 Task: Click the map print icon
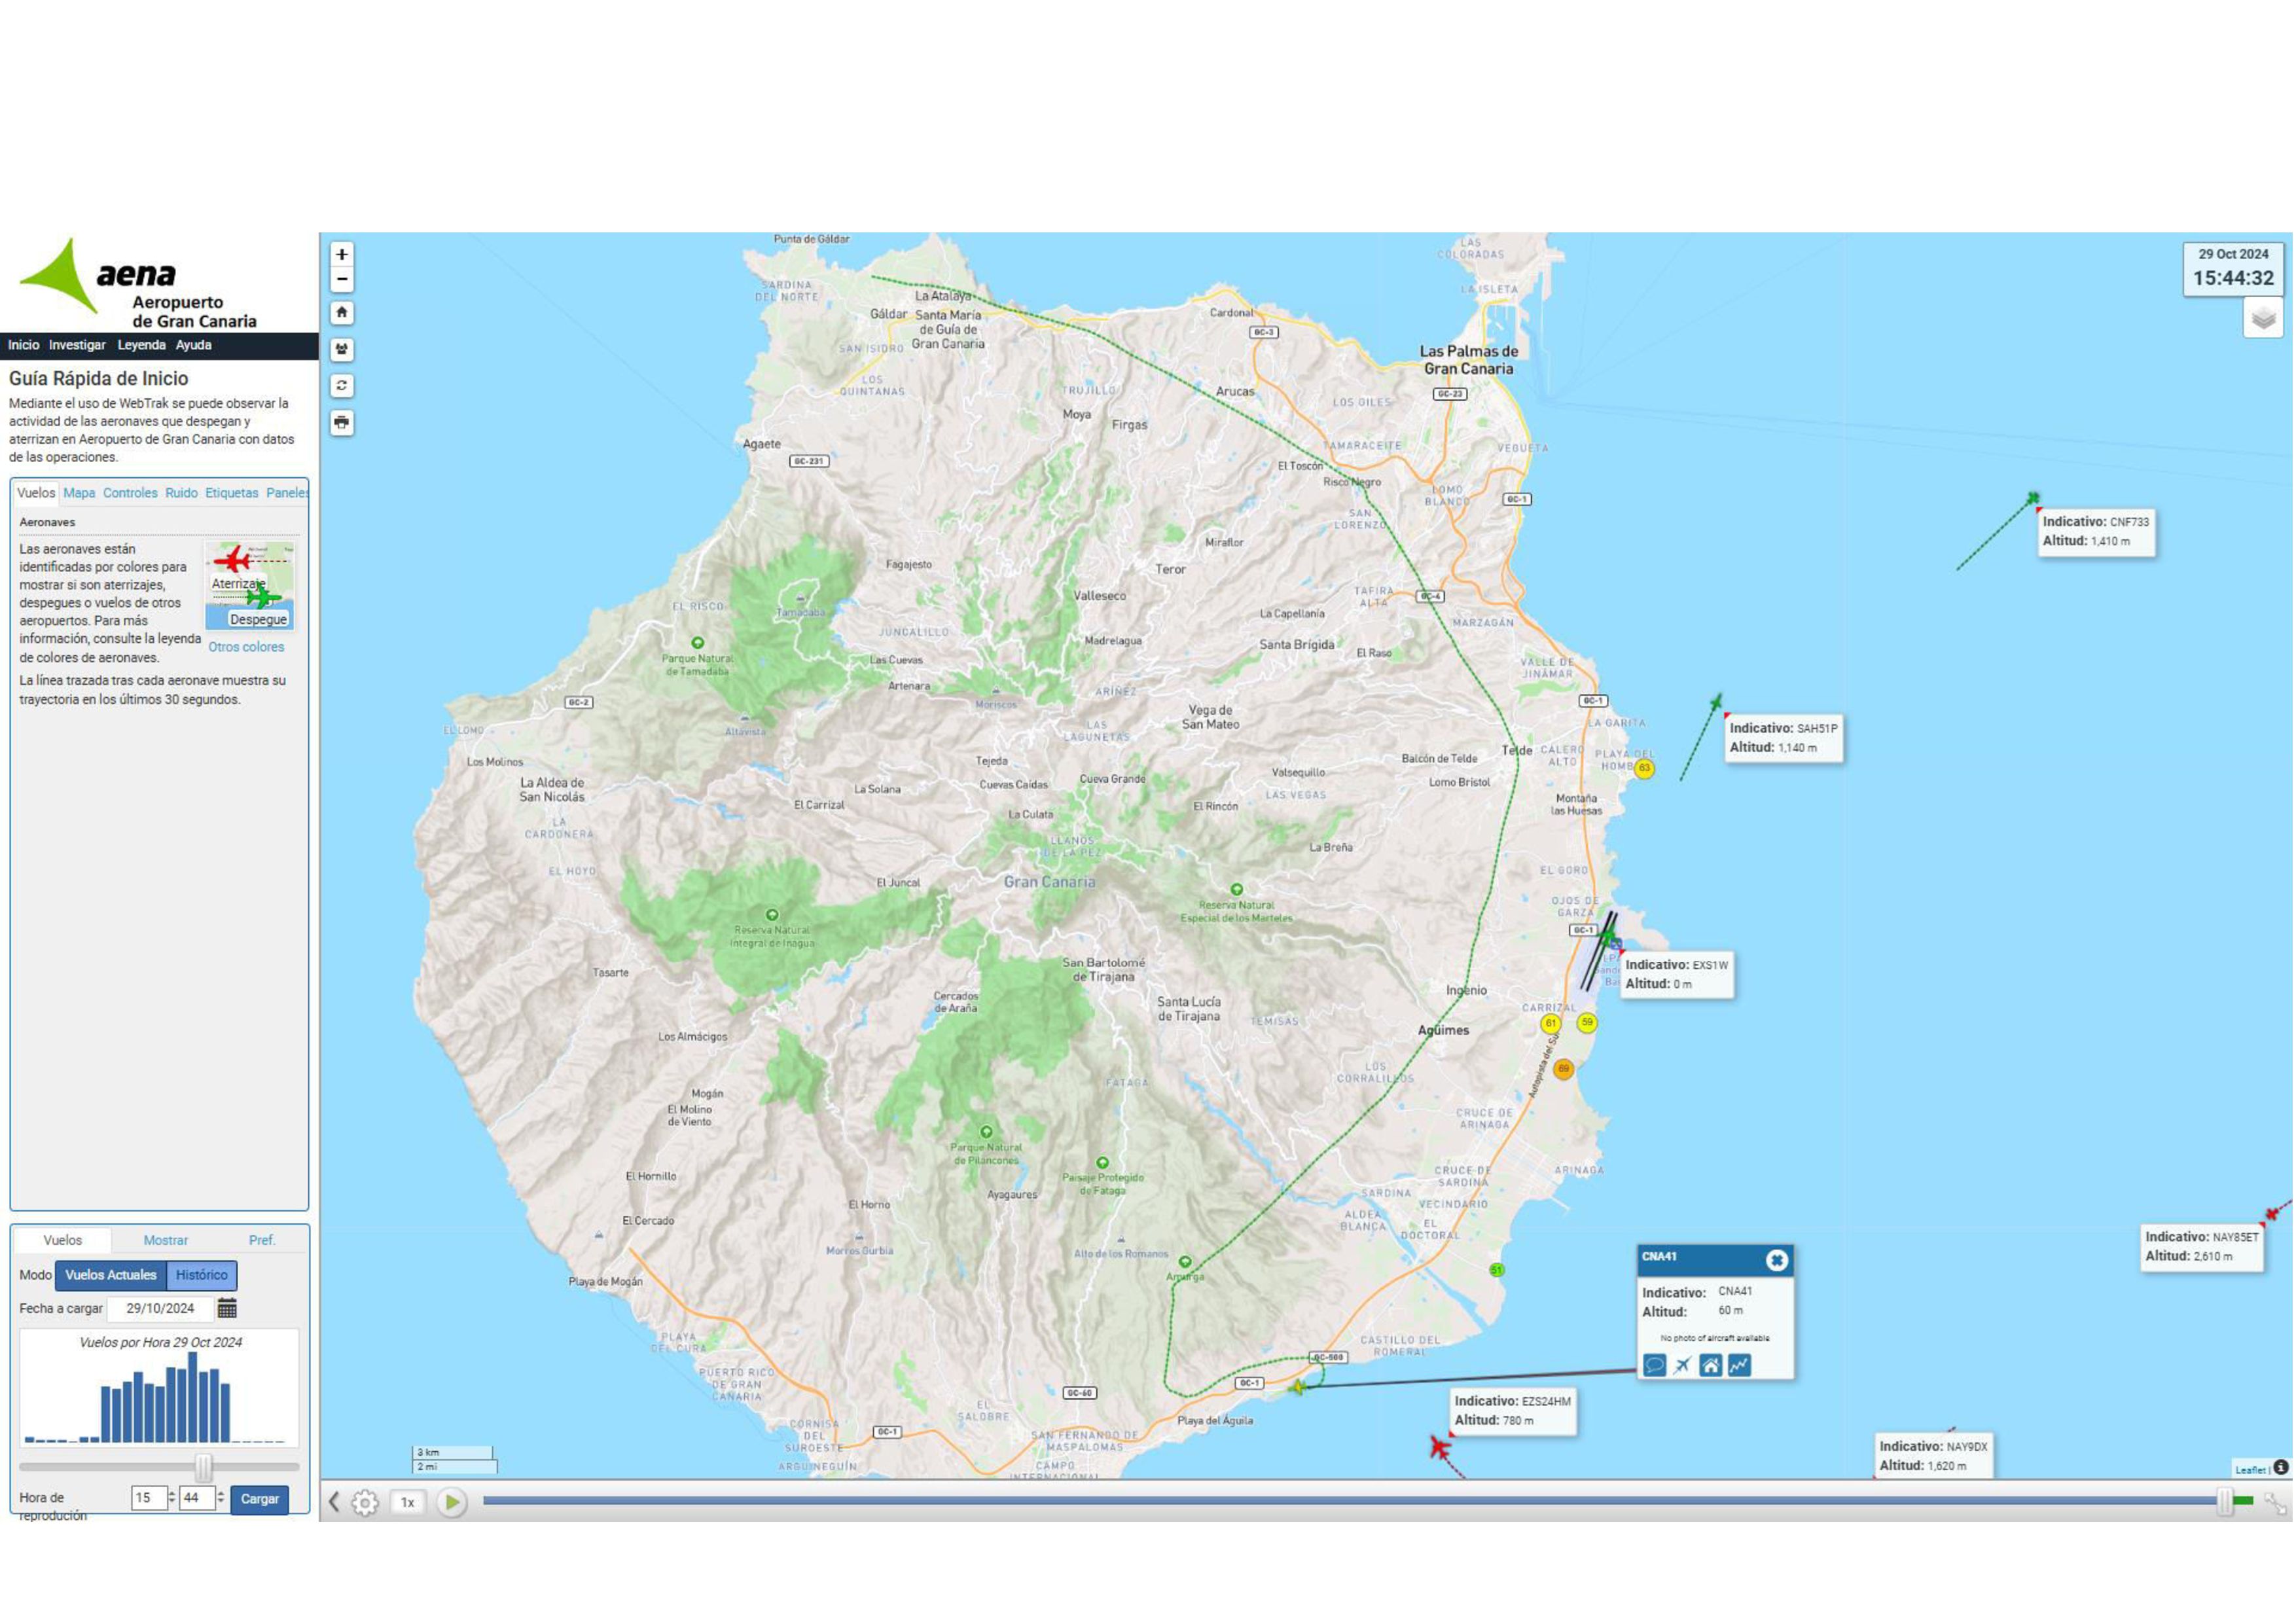[342, 423]
